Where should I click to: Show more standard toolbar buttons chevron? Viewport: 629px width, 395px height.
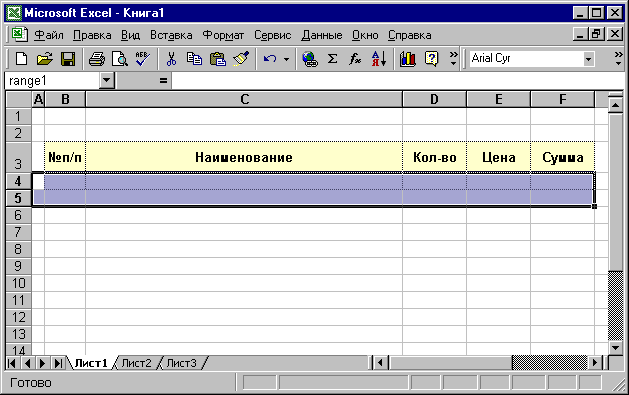453,59
